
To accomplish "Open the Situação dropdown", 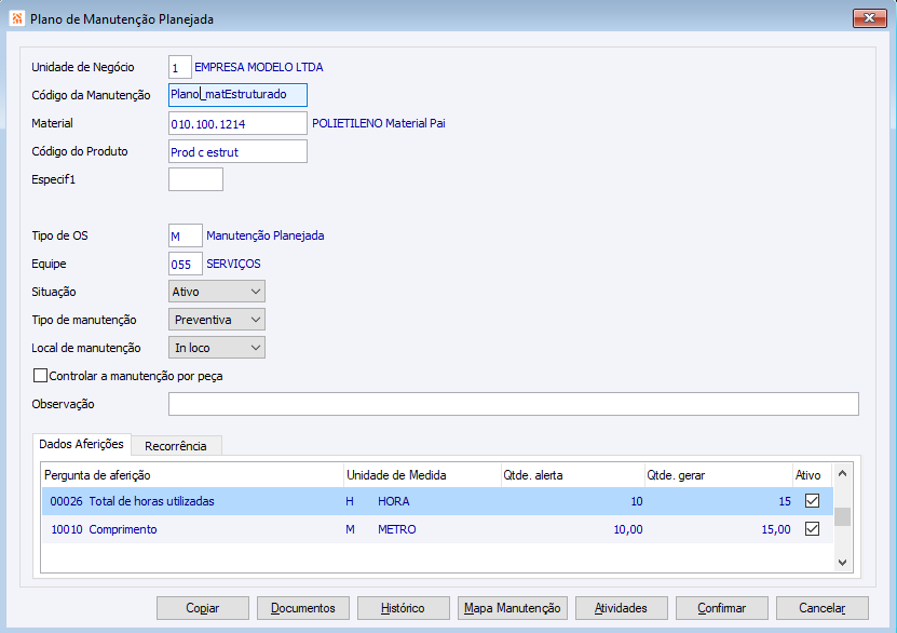I will click(x=217, y=292).
